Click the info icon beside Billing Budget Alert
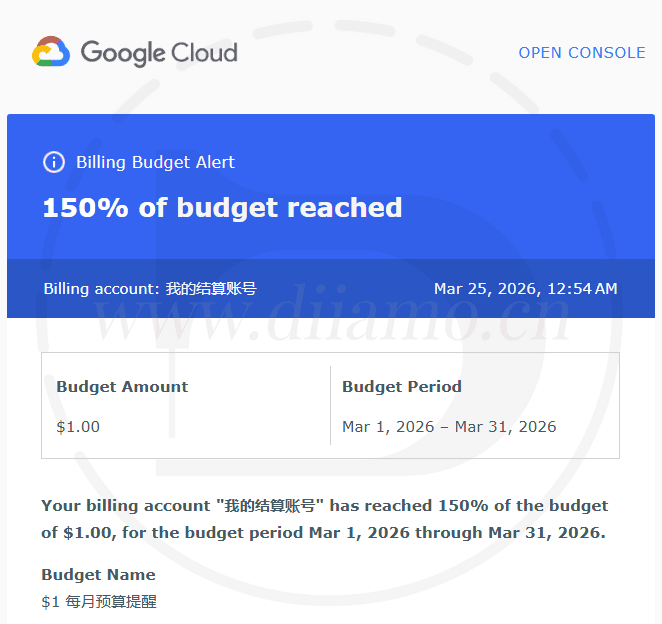This screenshot has width=662, height=624. pyautogui.click(x=53, y=162)
